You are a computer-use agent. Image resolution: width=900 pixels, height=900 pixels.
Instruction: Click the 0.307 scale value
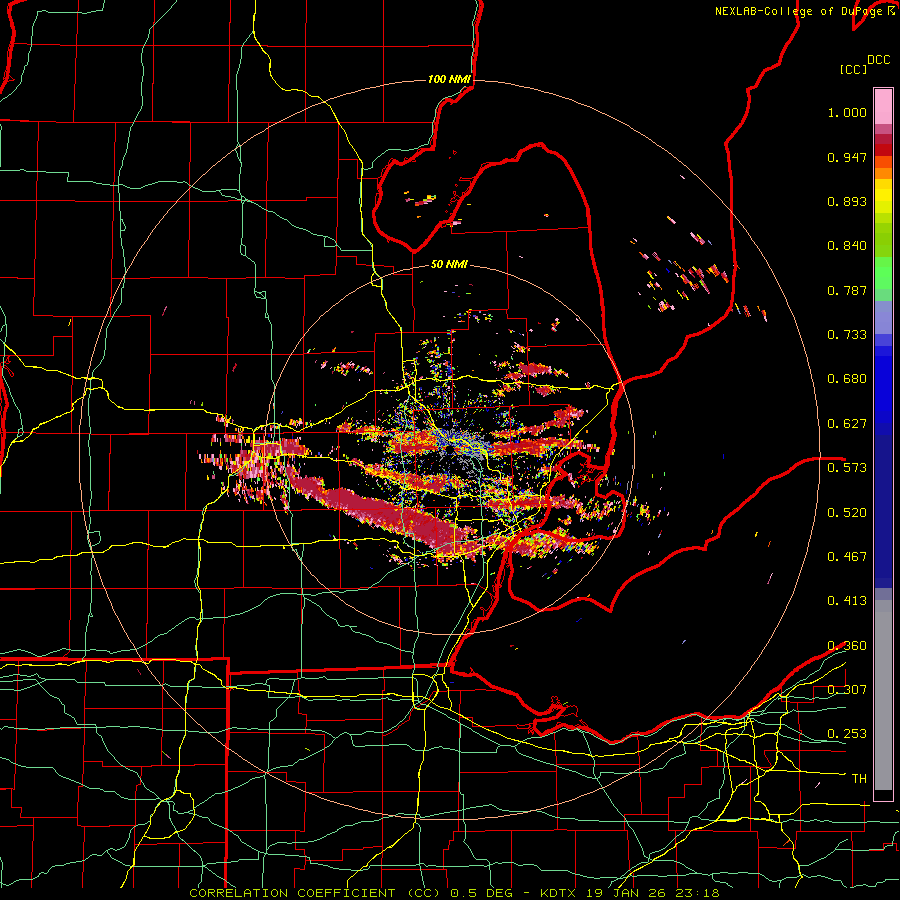(847, 690)
